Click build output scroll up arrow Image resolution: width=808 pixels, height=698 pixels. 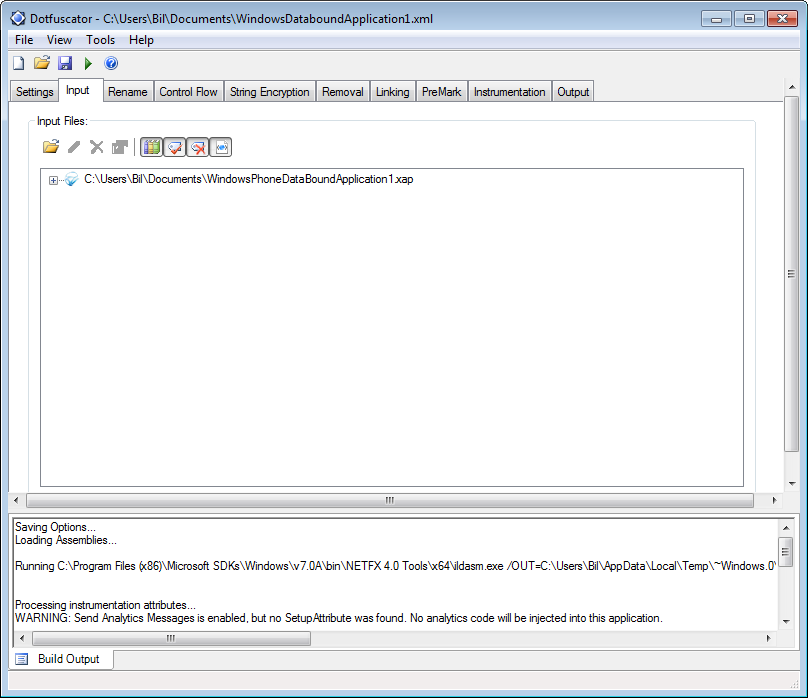786,527
